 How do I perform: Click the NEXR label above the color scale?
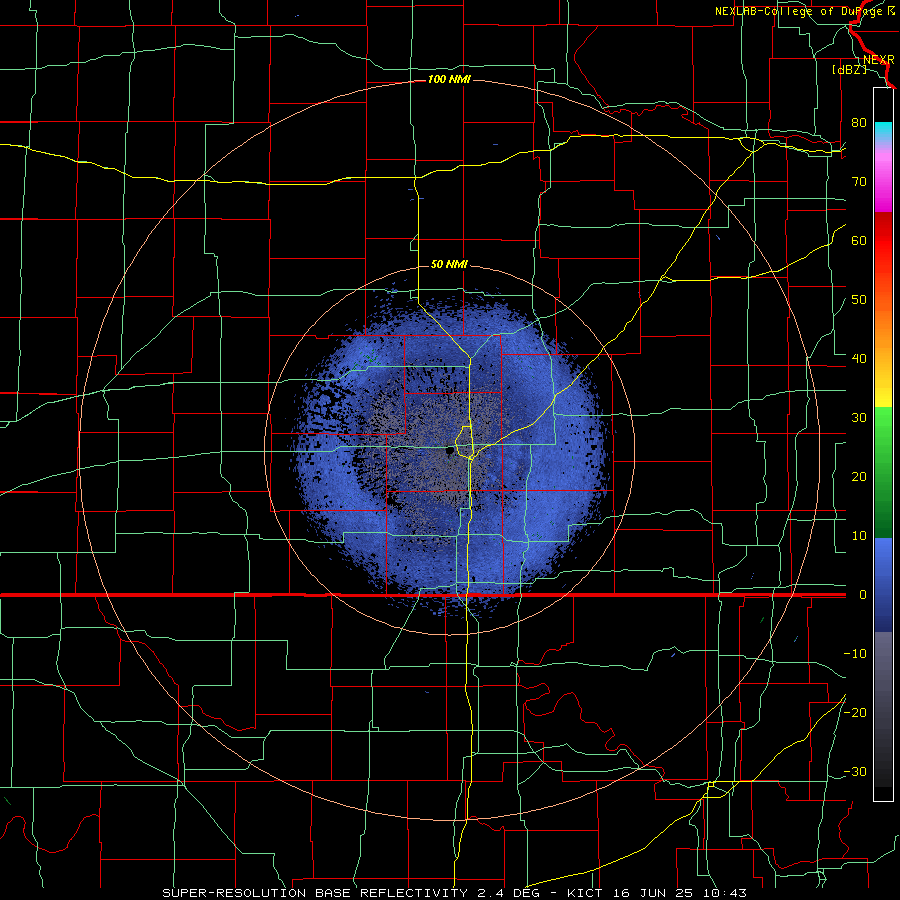(x=879, y=60)
